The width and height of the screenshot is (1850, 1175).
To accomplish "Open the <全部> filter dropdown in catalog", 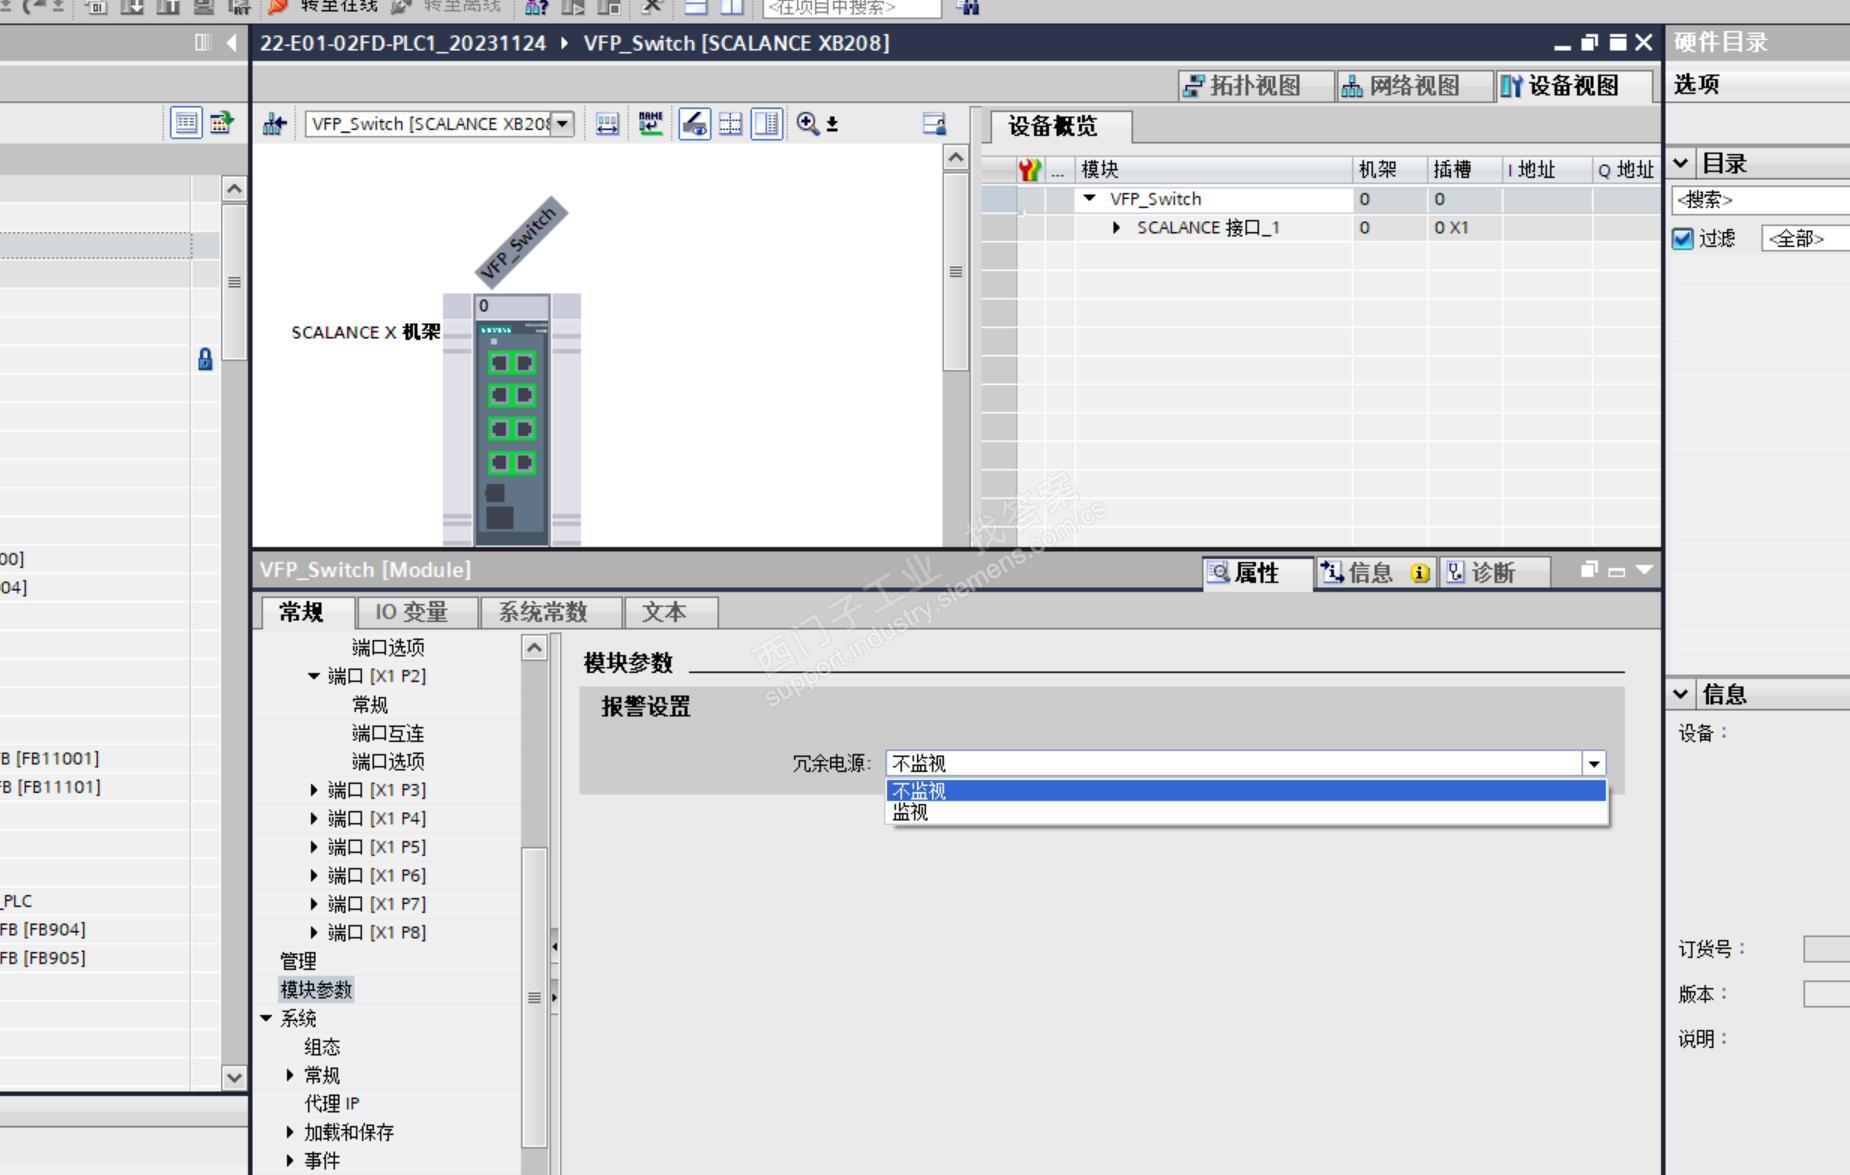I will 1806,239.
